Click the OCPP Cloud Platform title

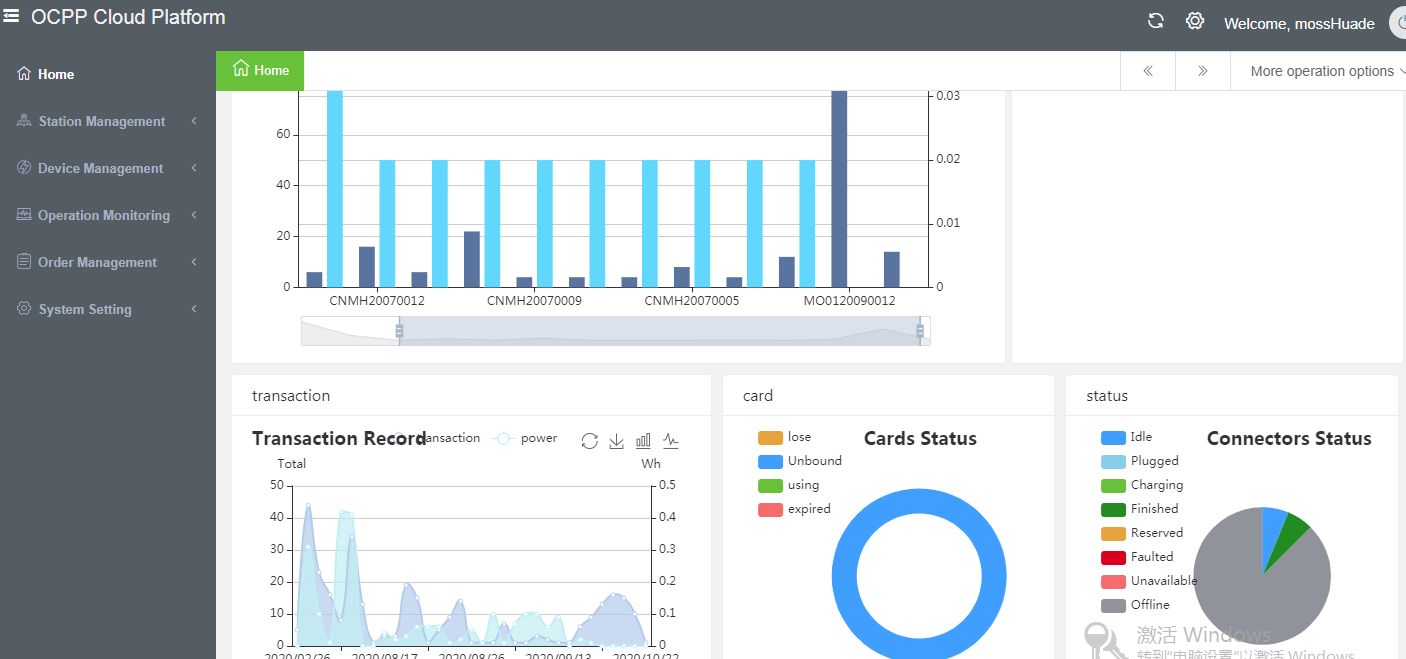[128, 17]
